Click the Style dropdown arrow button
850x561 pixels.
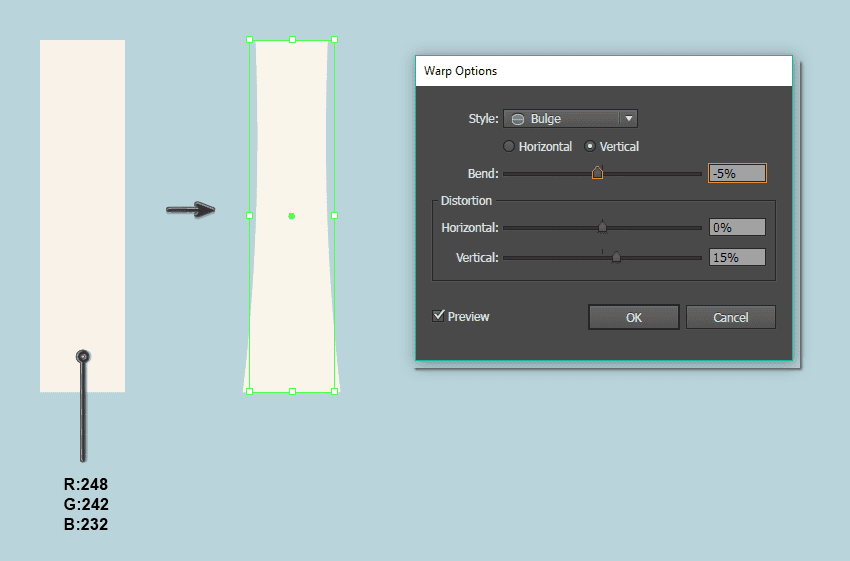[629, 119]
